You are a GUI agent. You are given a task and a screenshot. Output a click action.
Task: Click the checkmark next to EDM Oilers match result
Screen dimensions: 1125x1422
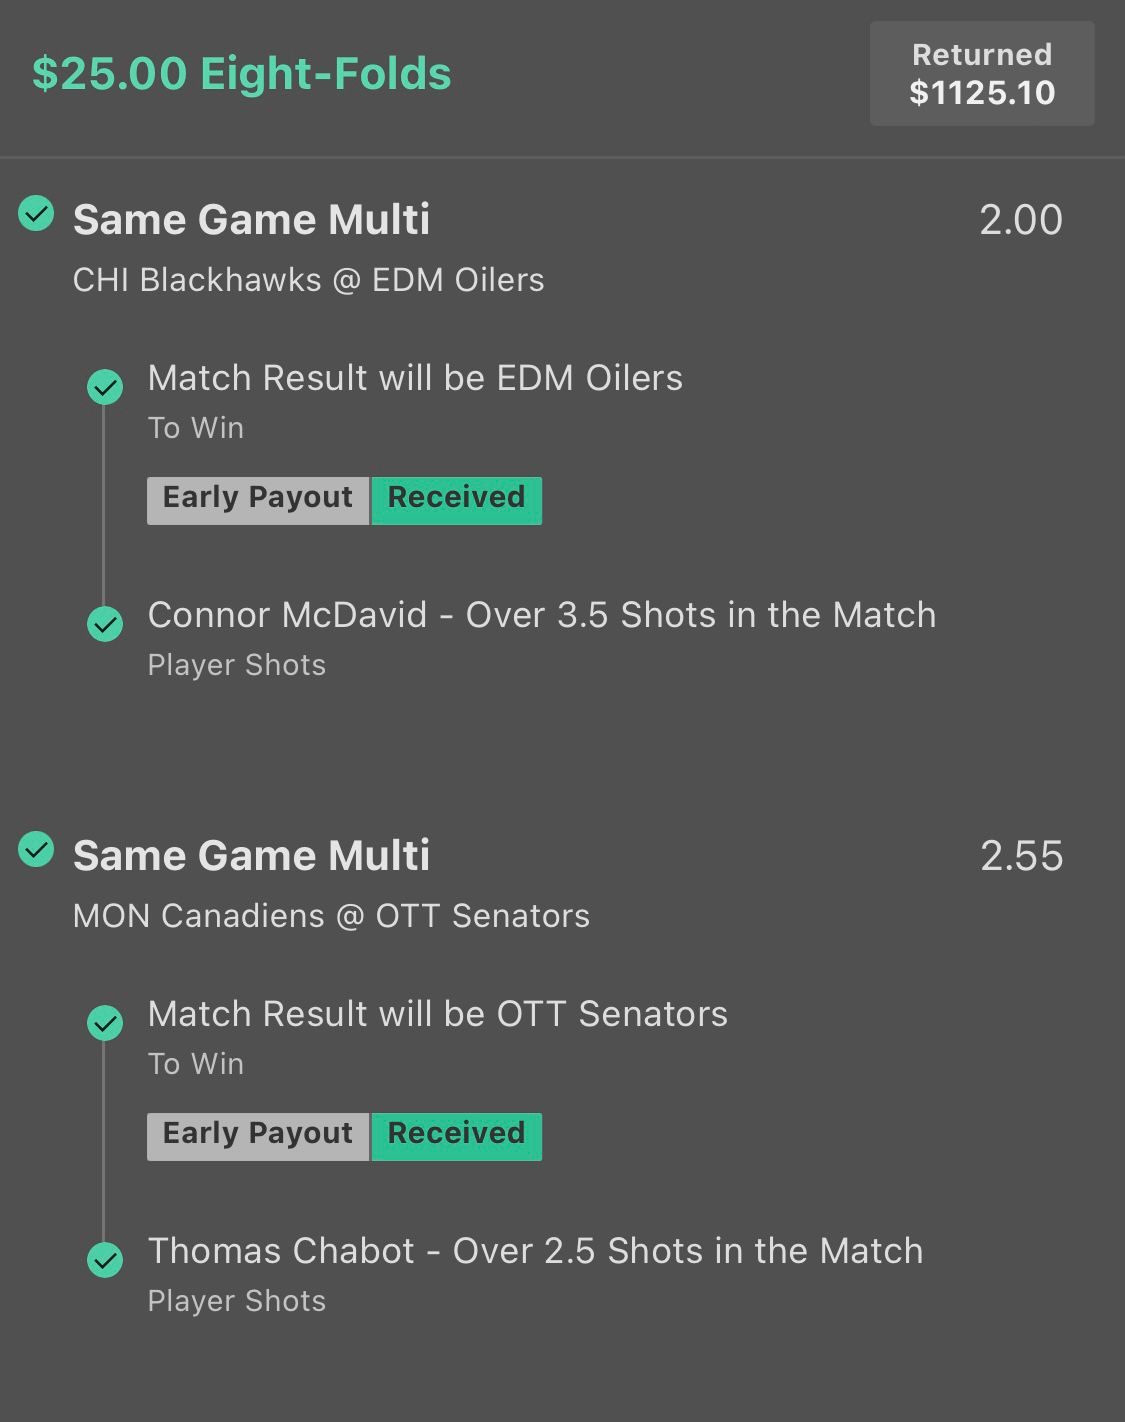point(105,387)
